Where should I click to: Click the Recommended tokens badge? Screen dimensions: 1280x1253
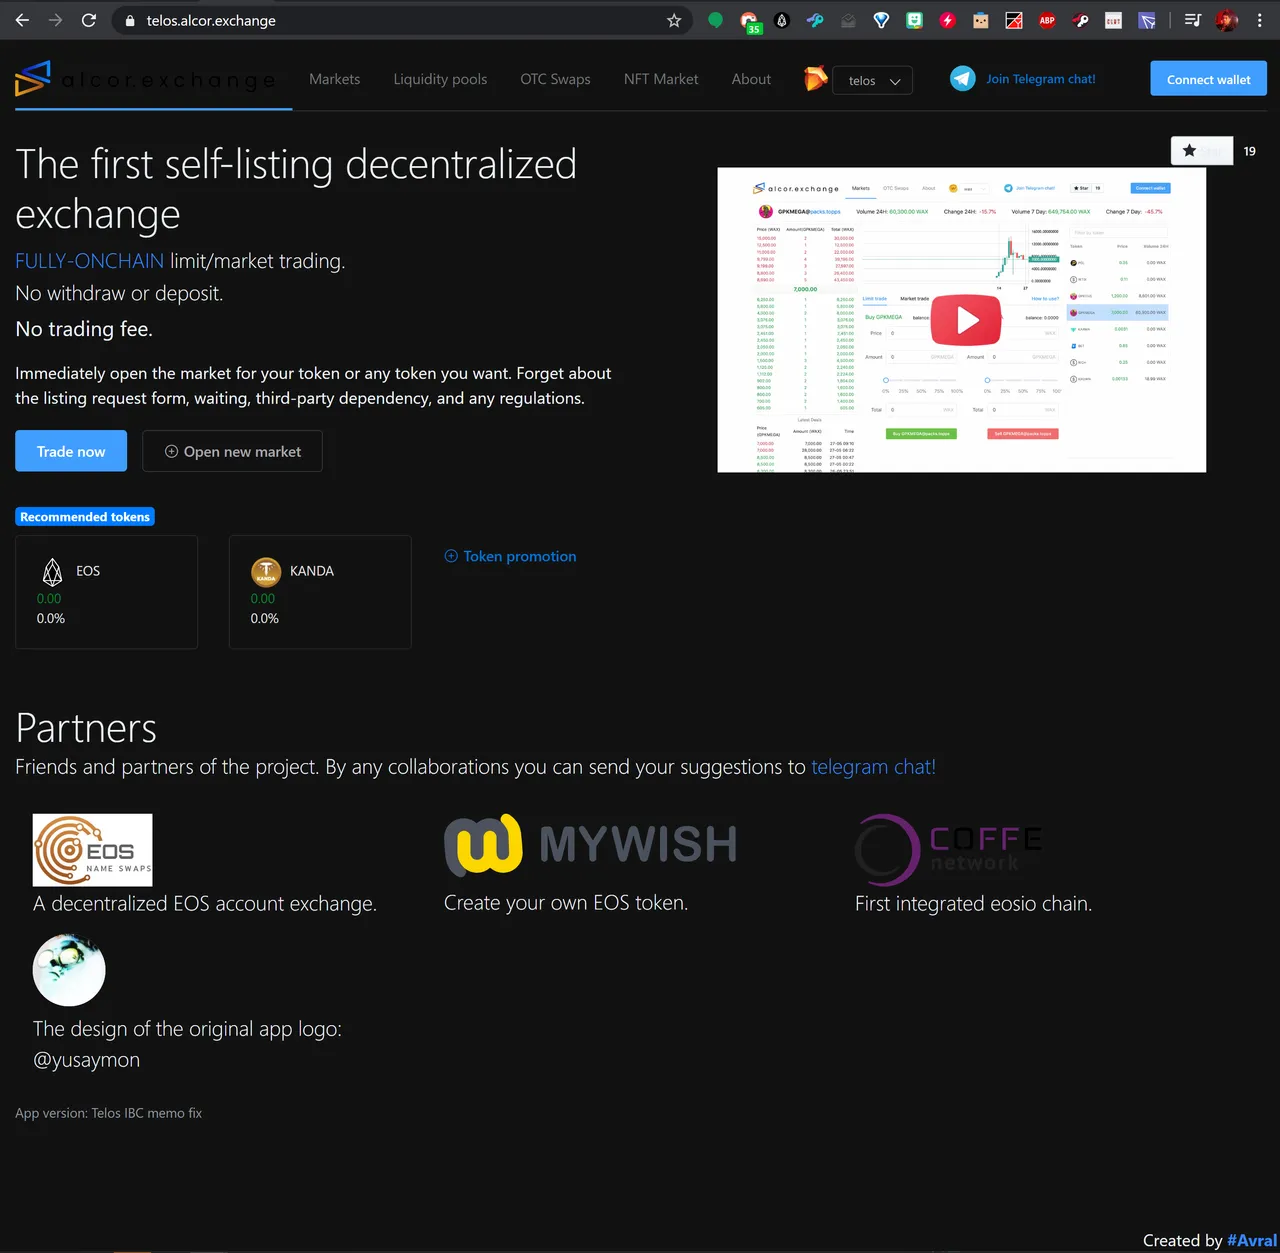point(85,517)
